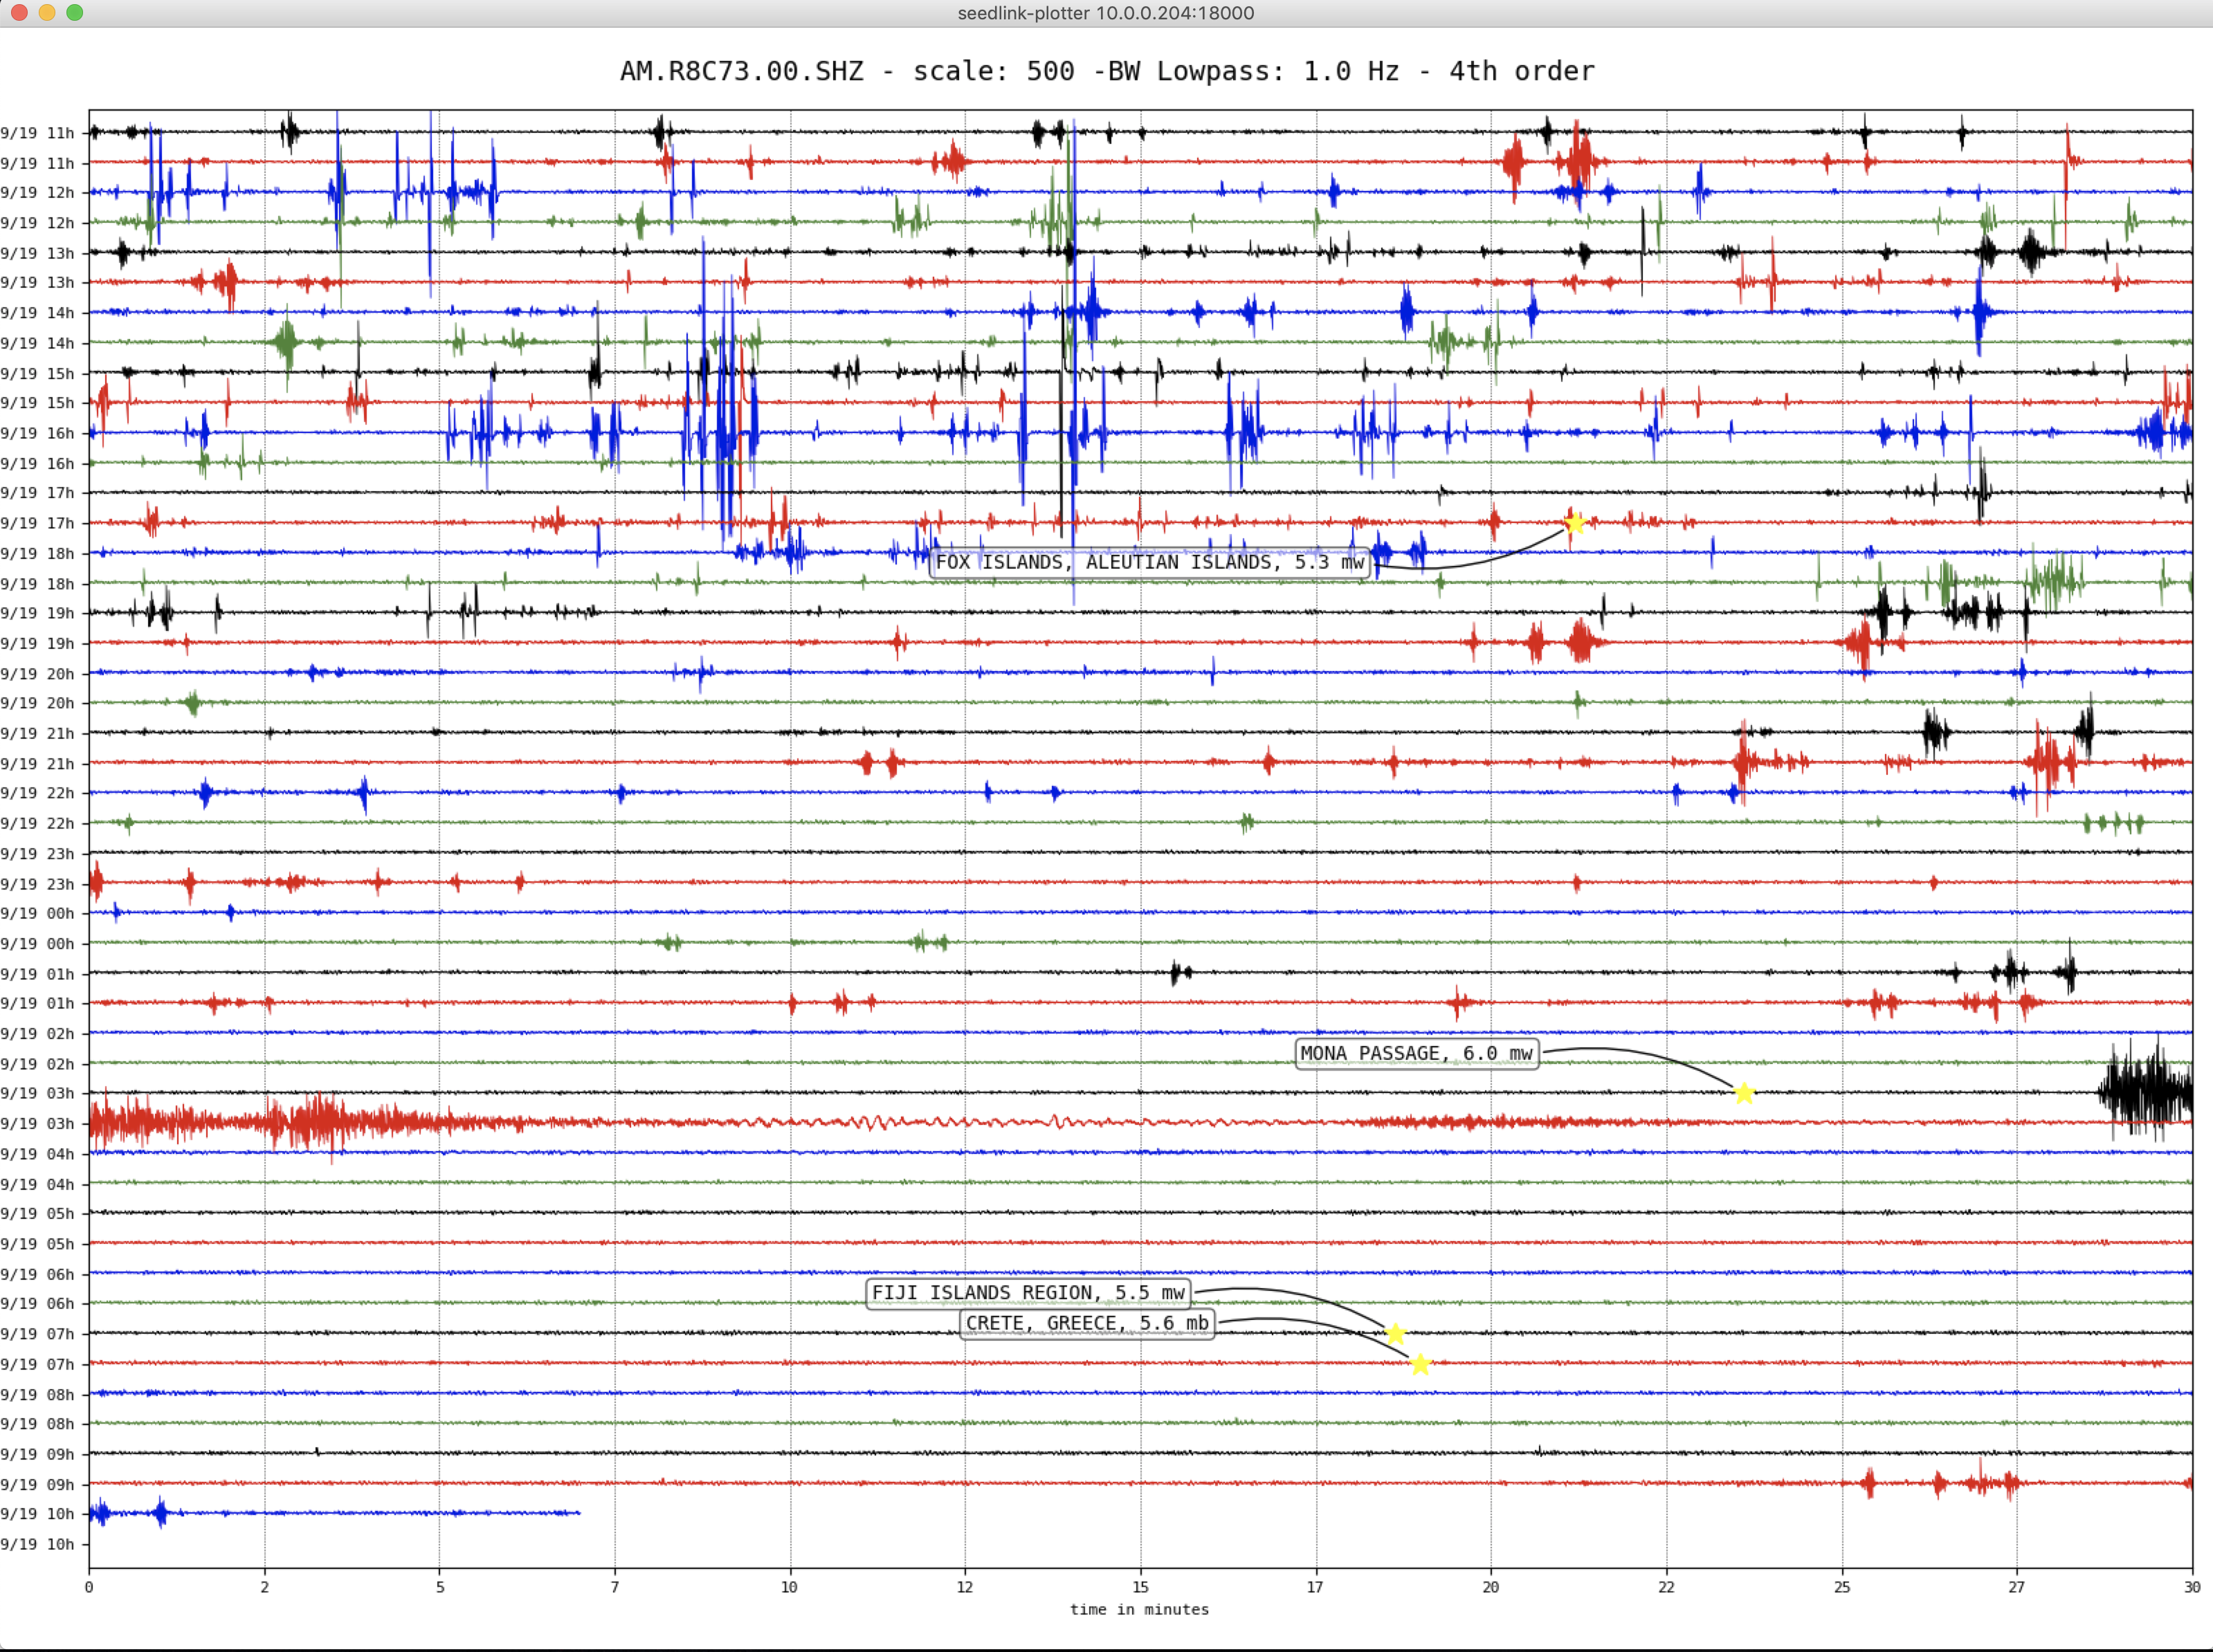Click the large black burst on 03h trace
The width and height of the screenshot is (2213, 1652).
2146,1090
